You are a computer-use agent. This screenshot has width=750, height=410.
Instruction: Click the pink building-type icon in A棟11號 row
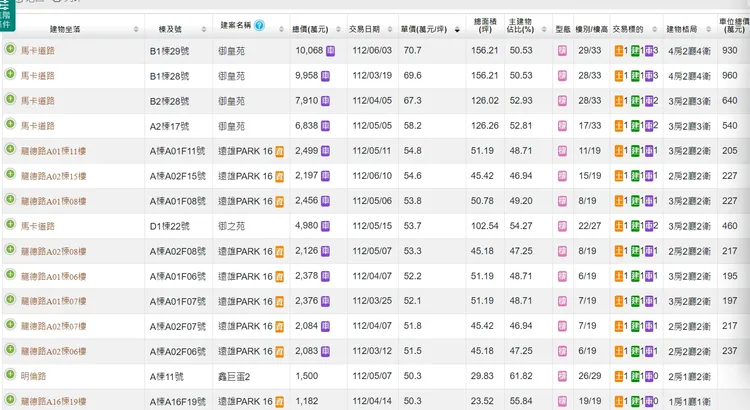562,377
